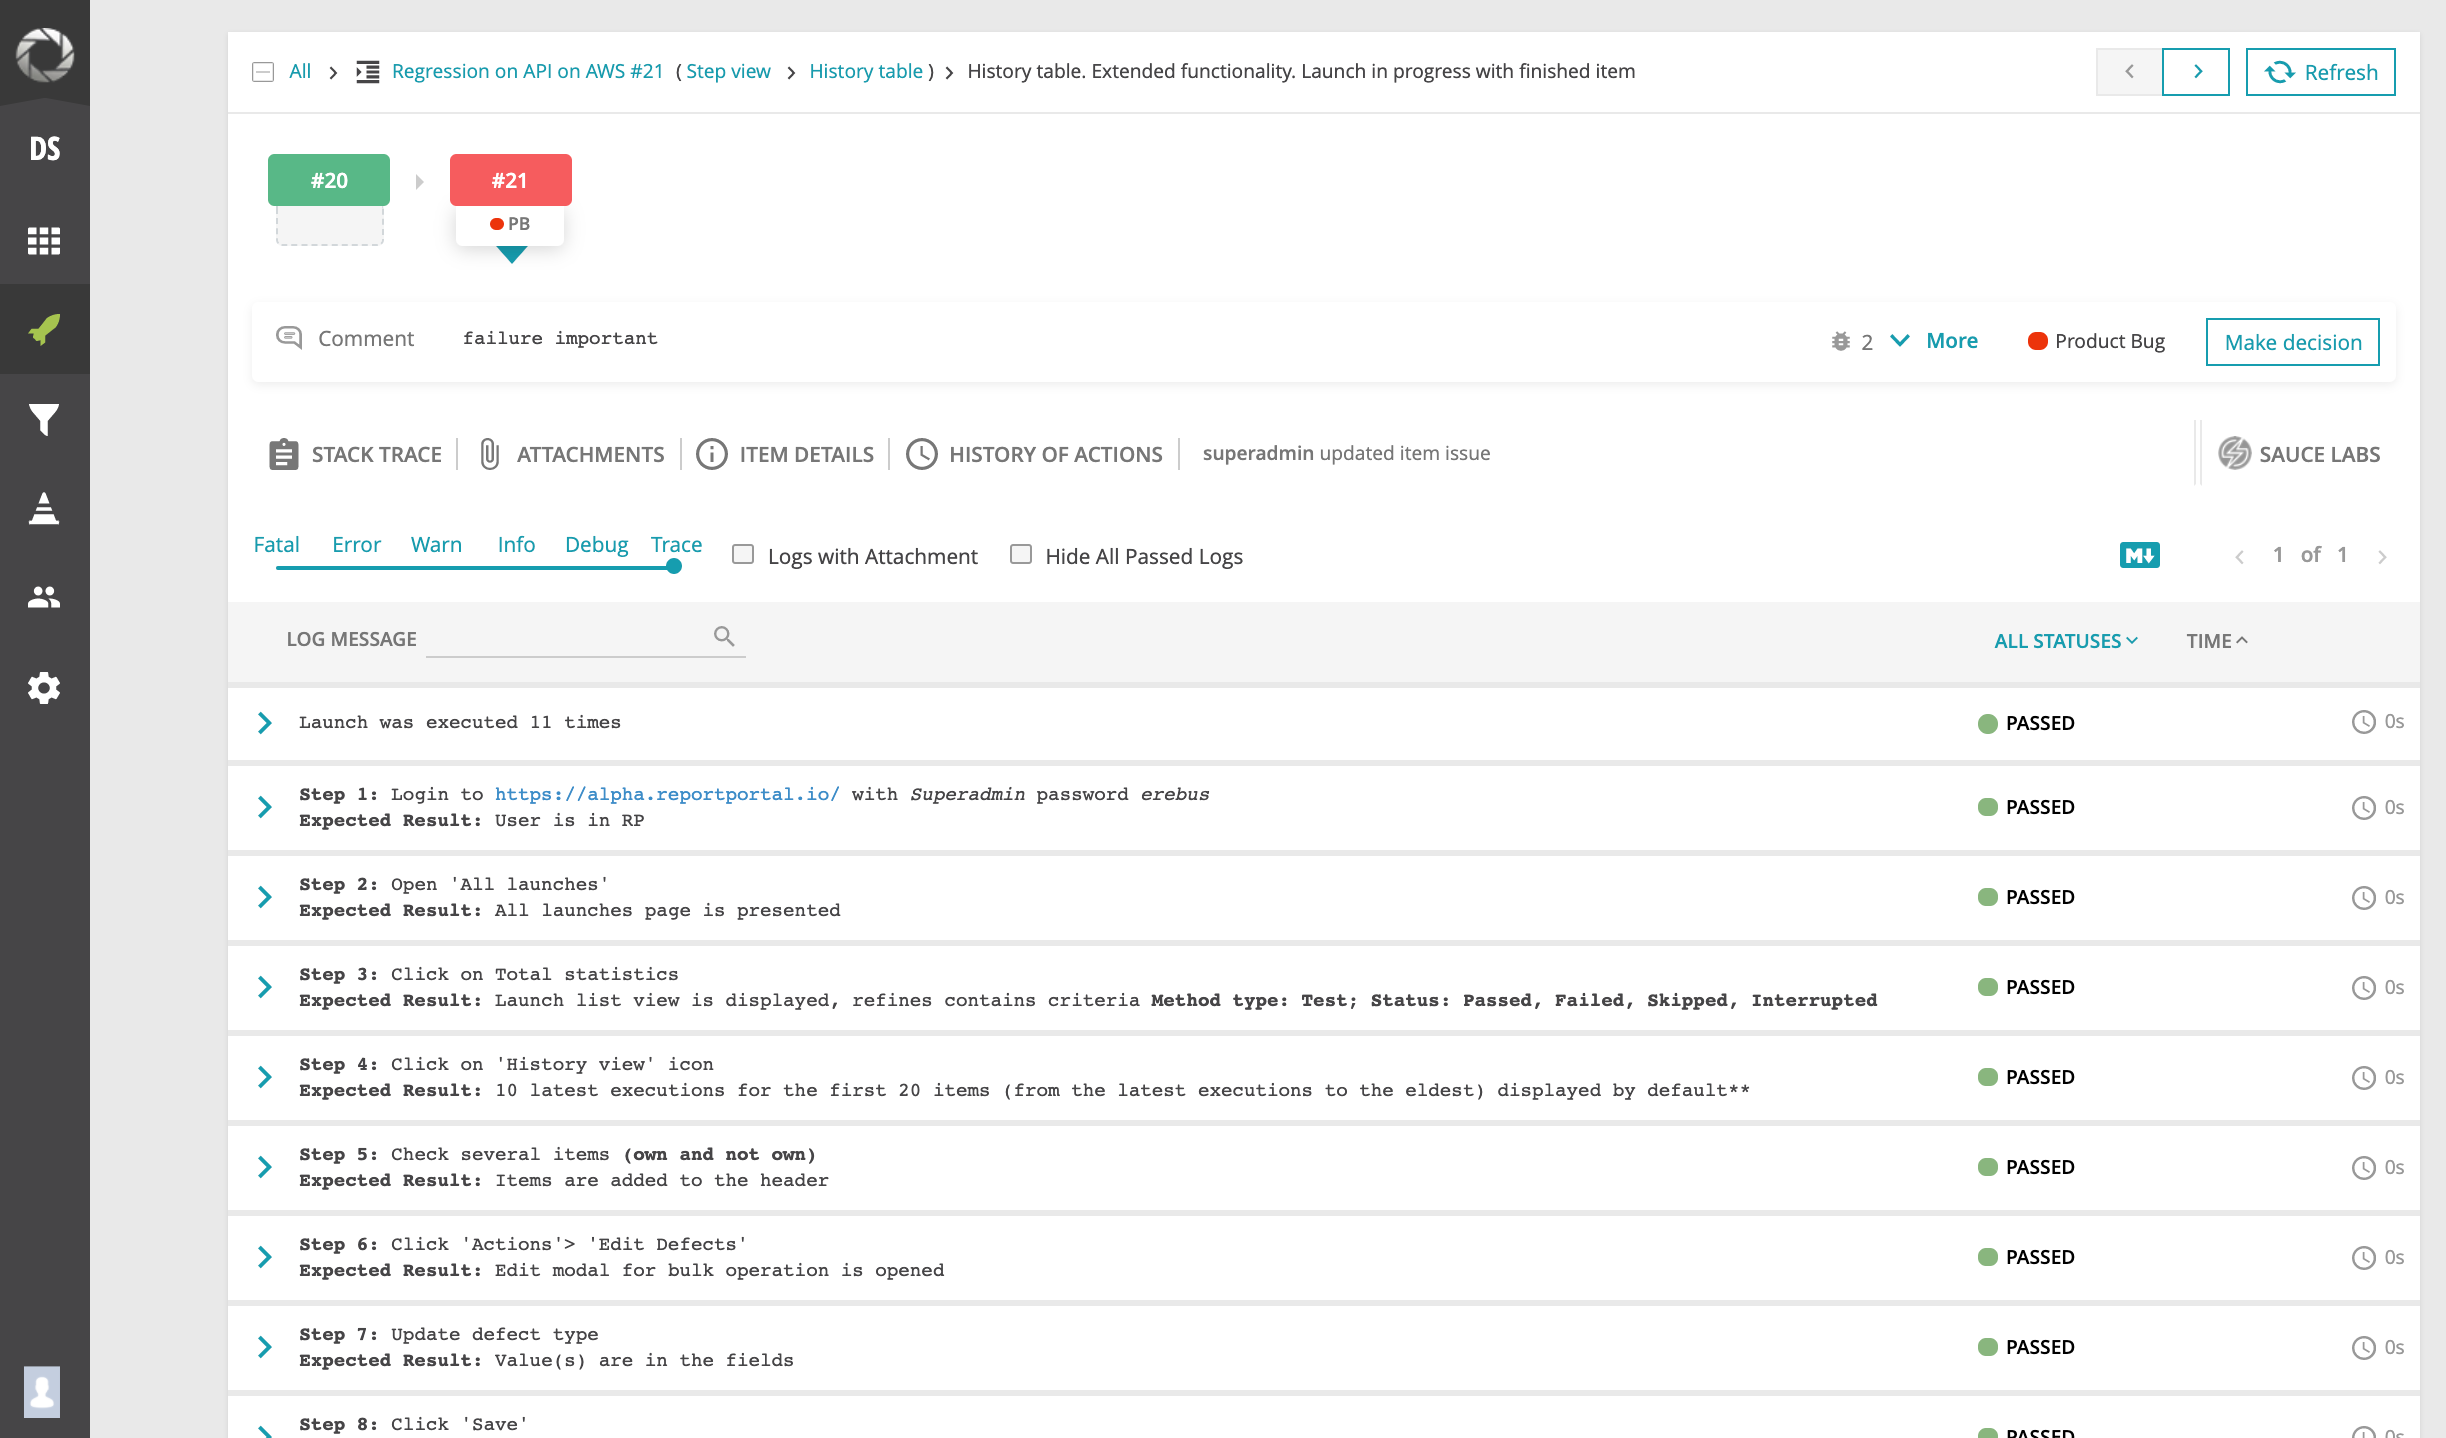Image resolution: width=2446 pixels, height=1438 pixels.
Task: Click the Make decision button
Action: pos(2292,341)
